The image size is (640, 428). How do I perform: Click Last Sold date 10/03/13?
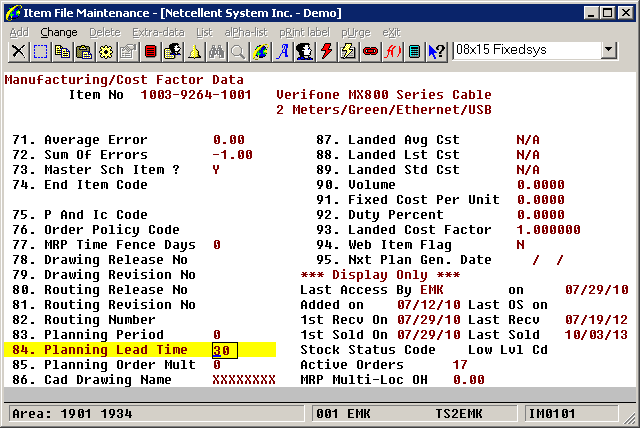(596, 335)
